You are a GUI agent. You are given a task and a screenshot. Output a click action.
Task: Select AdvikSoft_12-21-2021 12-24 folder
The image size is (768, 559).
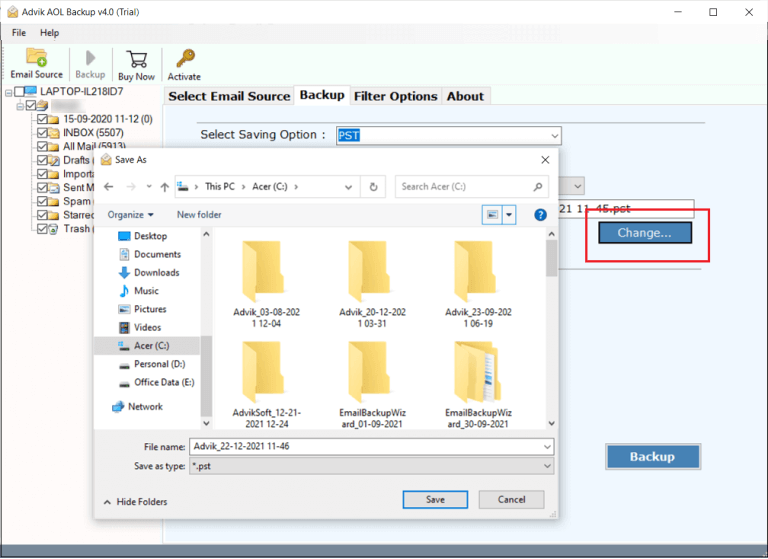266,385
